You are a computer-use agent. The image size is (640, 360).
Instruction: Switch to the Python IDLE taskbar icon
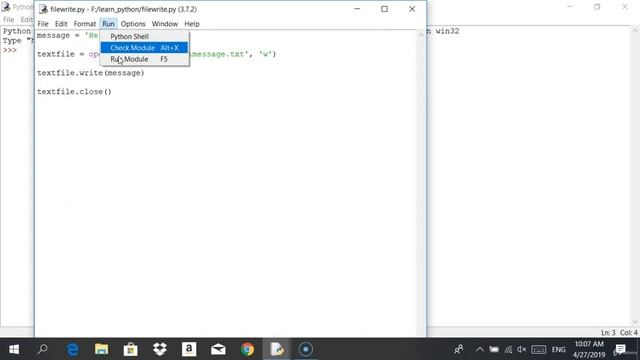point(276,349)
